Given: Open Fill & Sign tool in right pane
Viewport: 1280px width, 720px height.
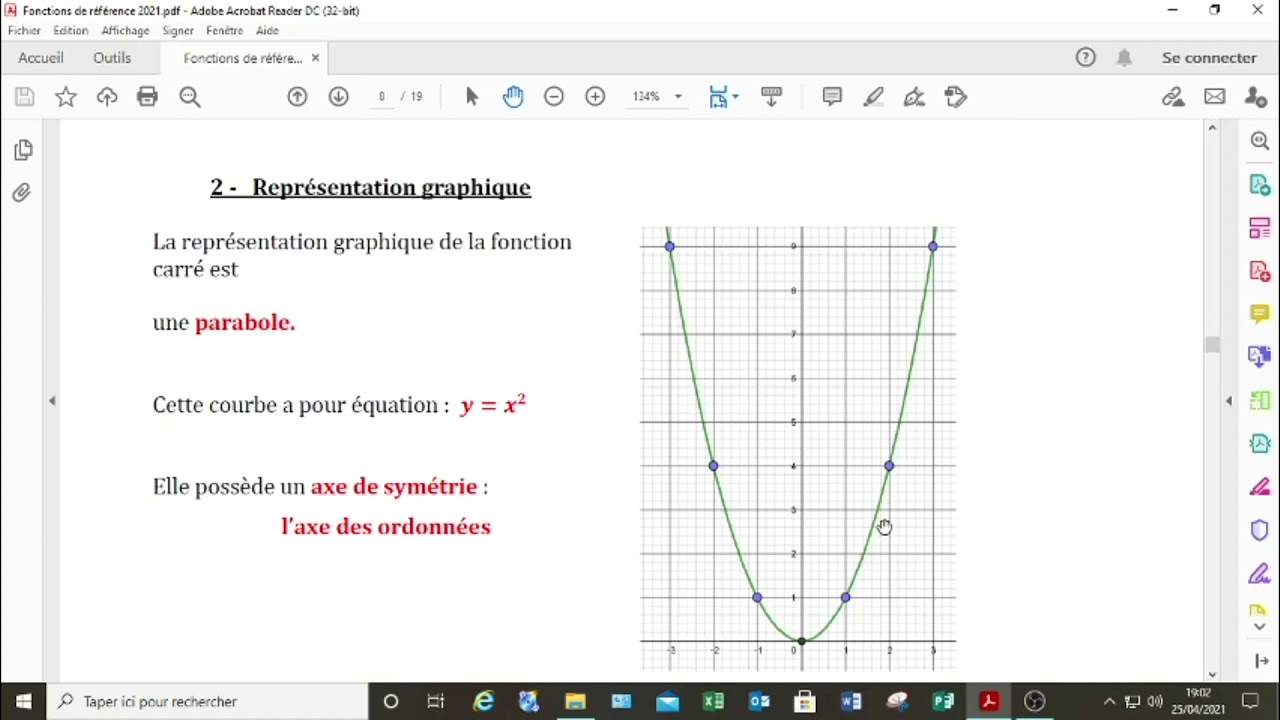Looking at the screenshot, I should (1260, 487).
